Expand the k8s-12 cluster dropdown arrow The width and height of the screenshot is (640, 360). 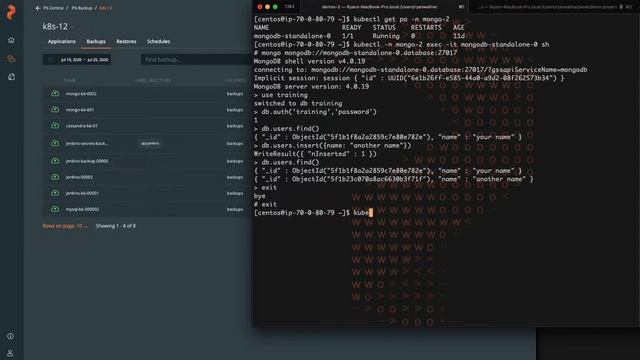click(72, 27)
